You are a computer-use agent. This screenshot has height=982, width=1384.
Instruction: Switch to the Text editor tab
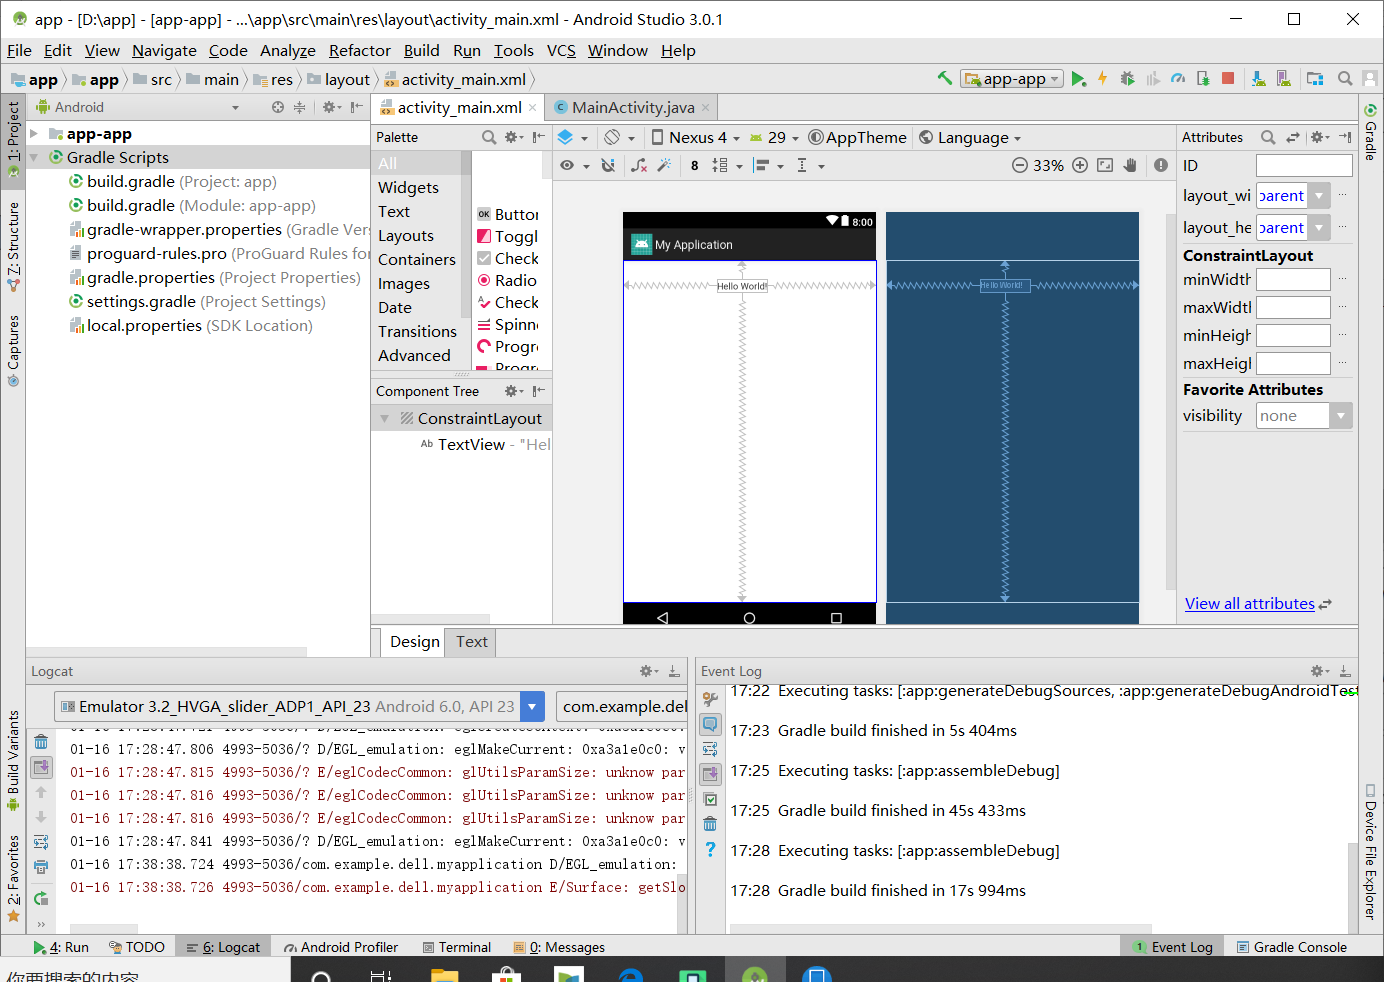(472, 642)
